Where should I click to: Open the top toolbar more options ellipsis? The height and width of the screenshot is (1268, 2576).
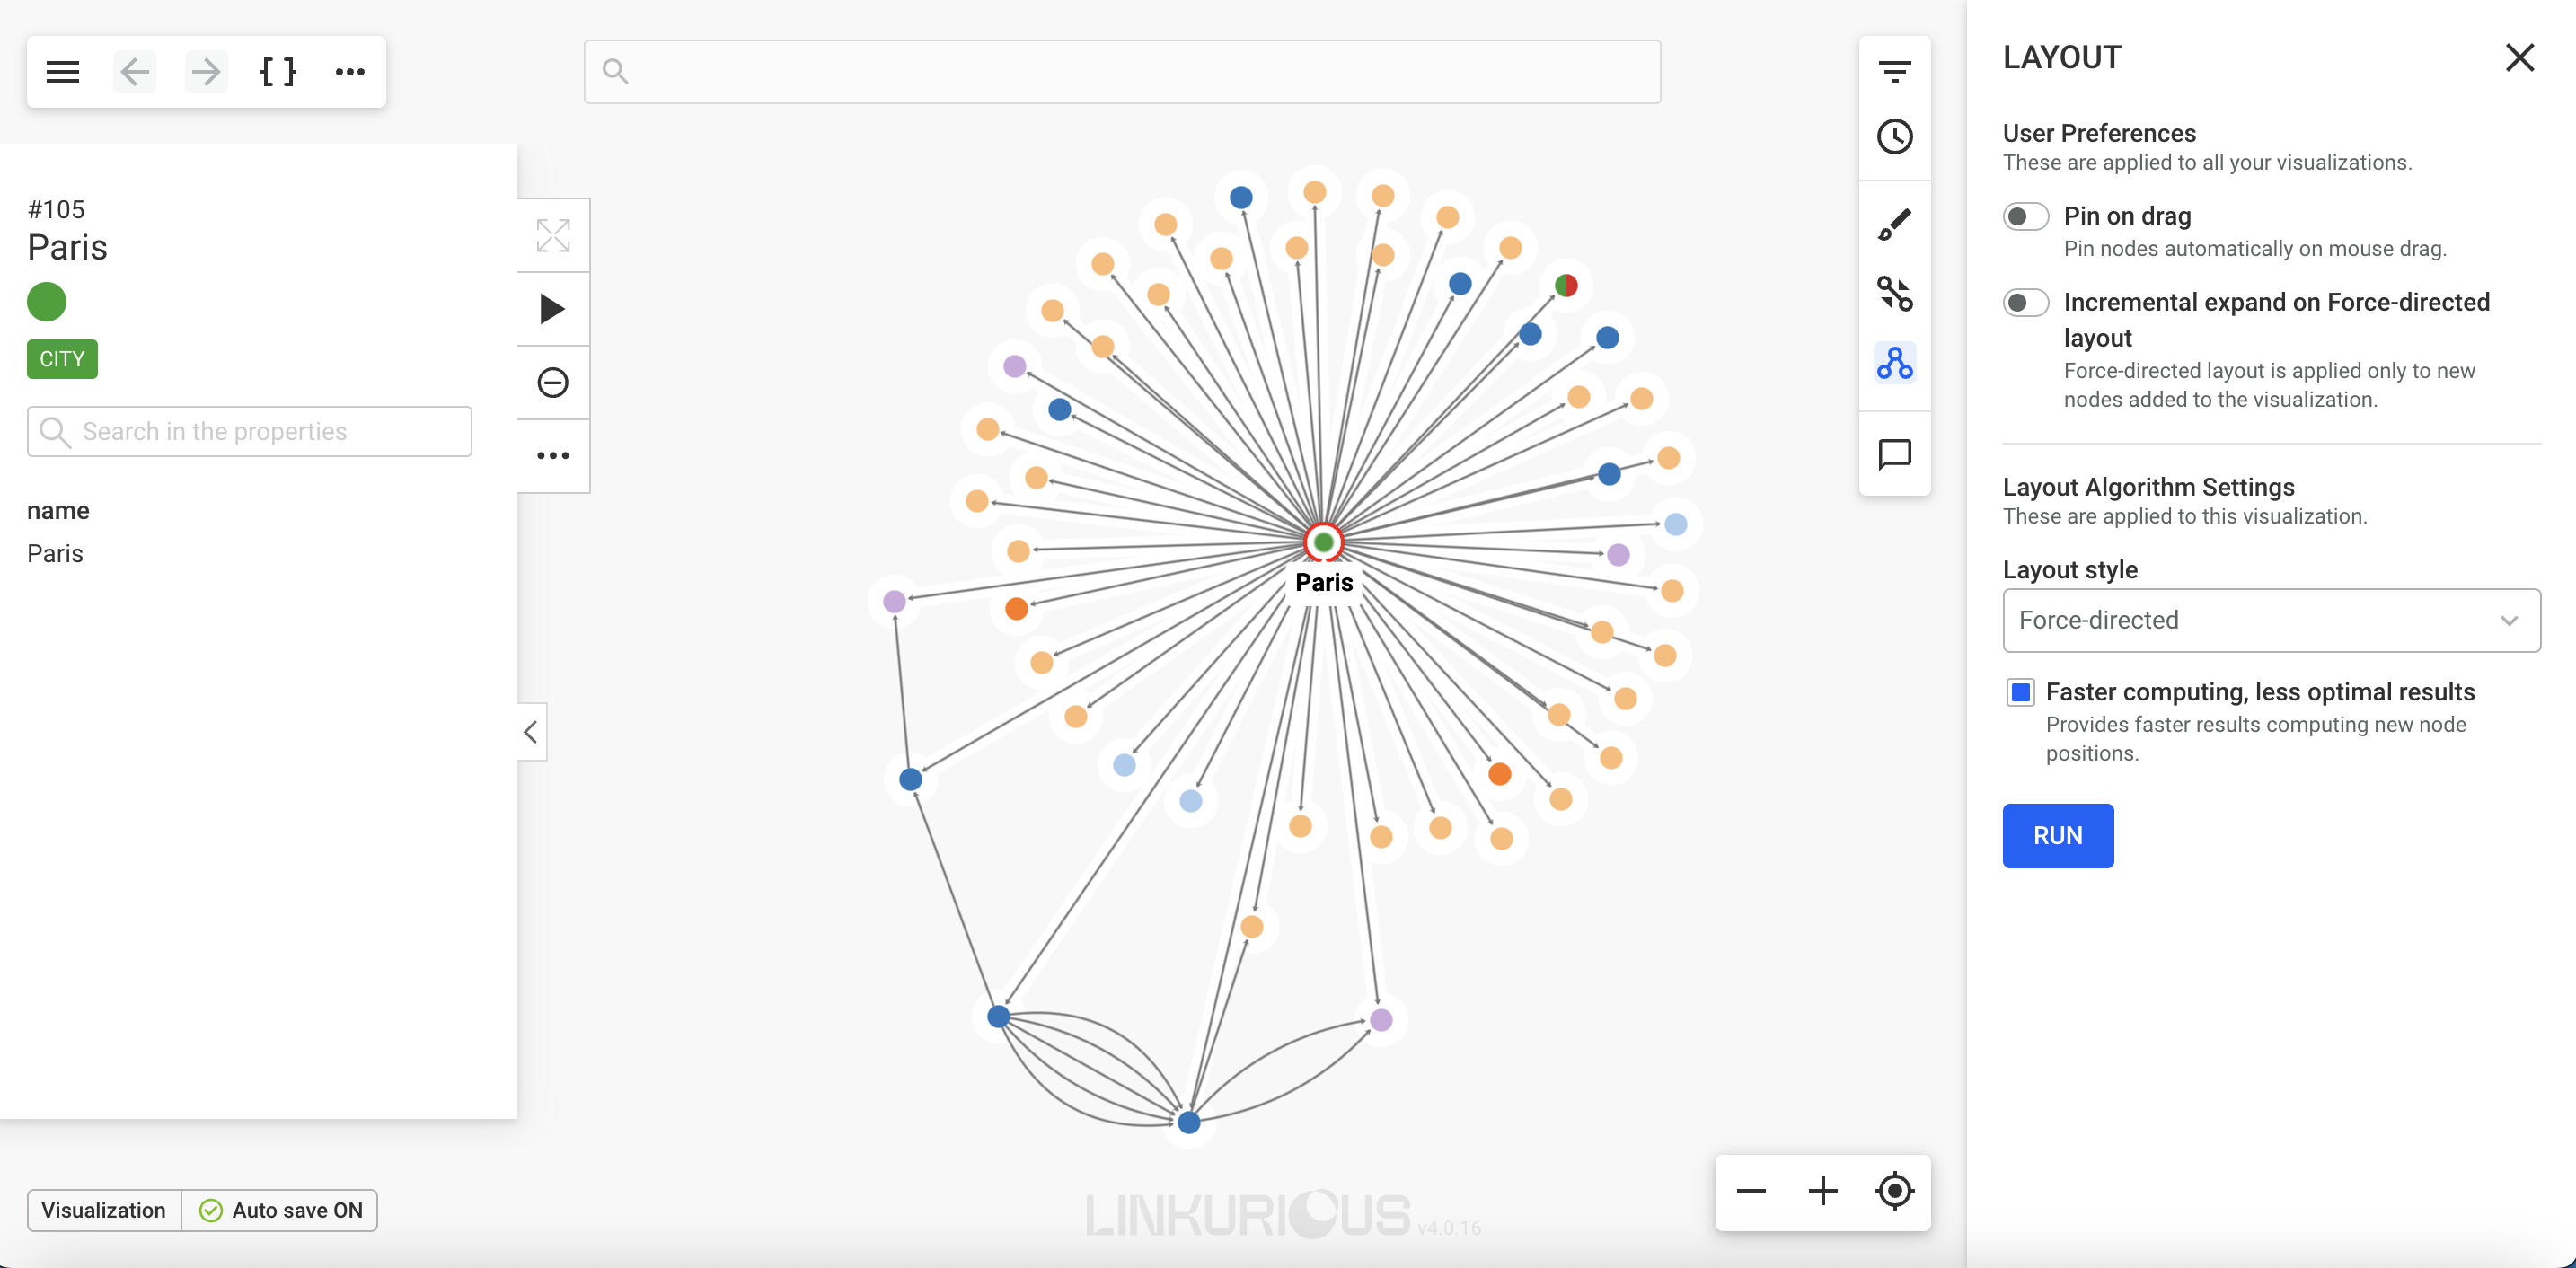point(350,72)
